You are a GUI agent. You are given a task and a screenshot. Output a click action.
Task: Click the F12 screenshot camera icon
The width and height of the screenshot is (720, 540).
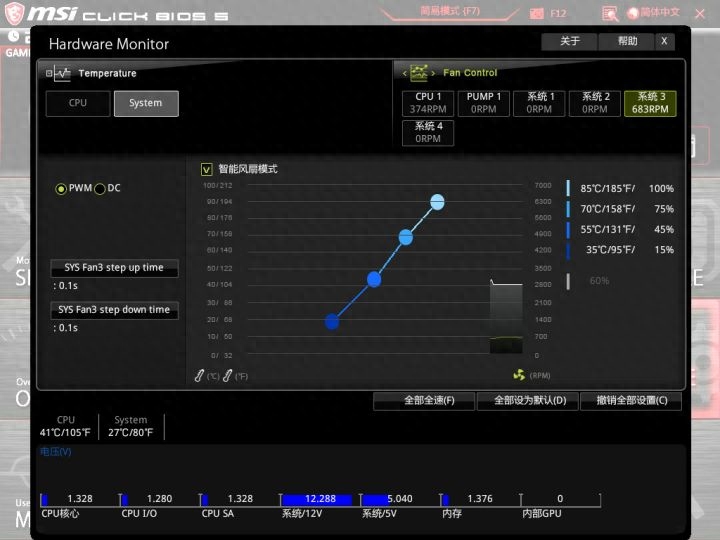pyautogui.click(x=536, y=13)
